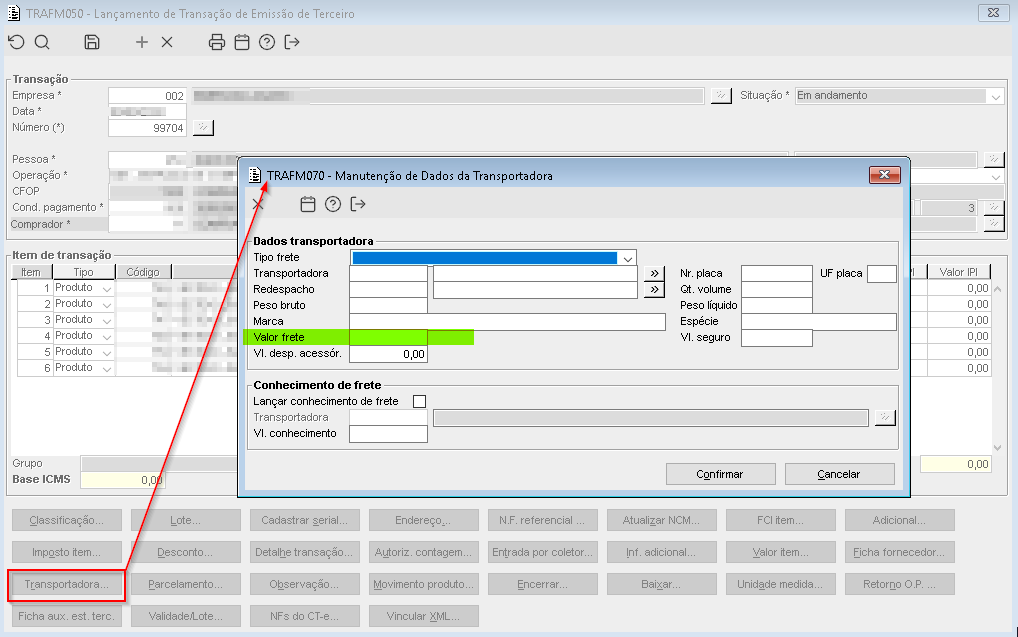Click the NFs do CT-e... button

304,616
